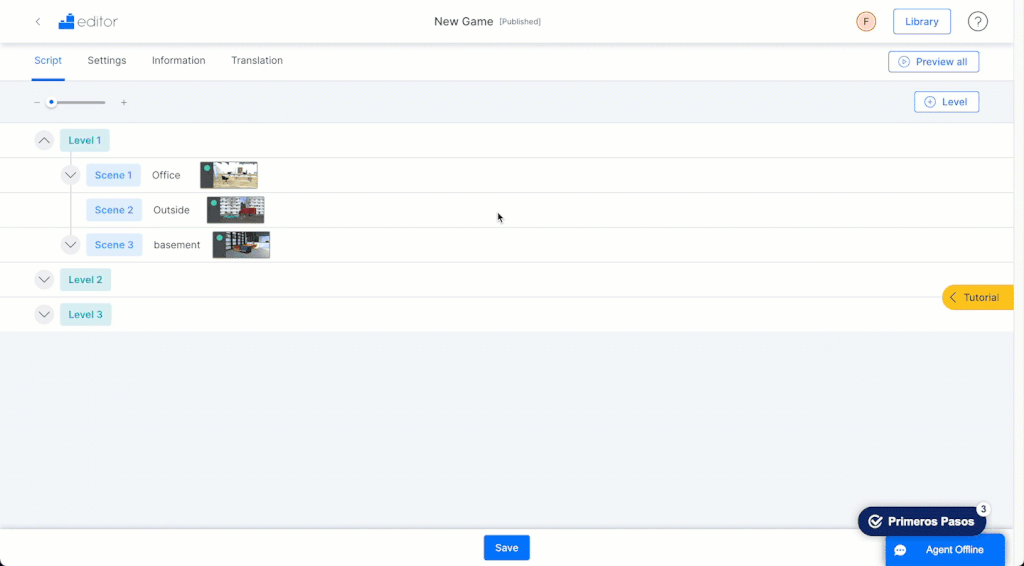The image size is (1024, 566).
Task: Switch to the Settings tab
Action: [107, 60]
